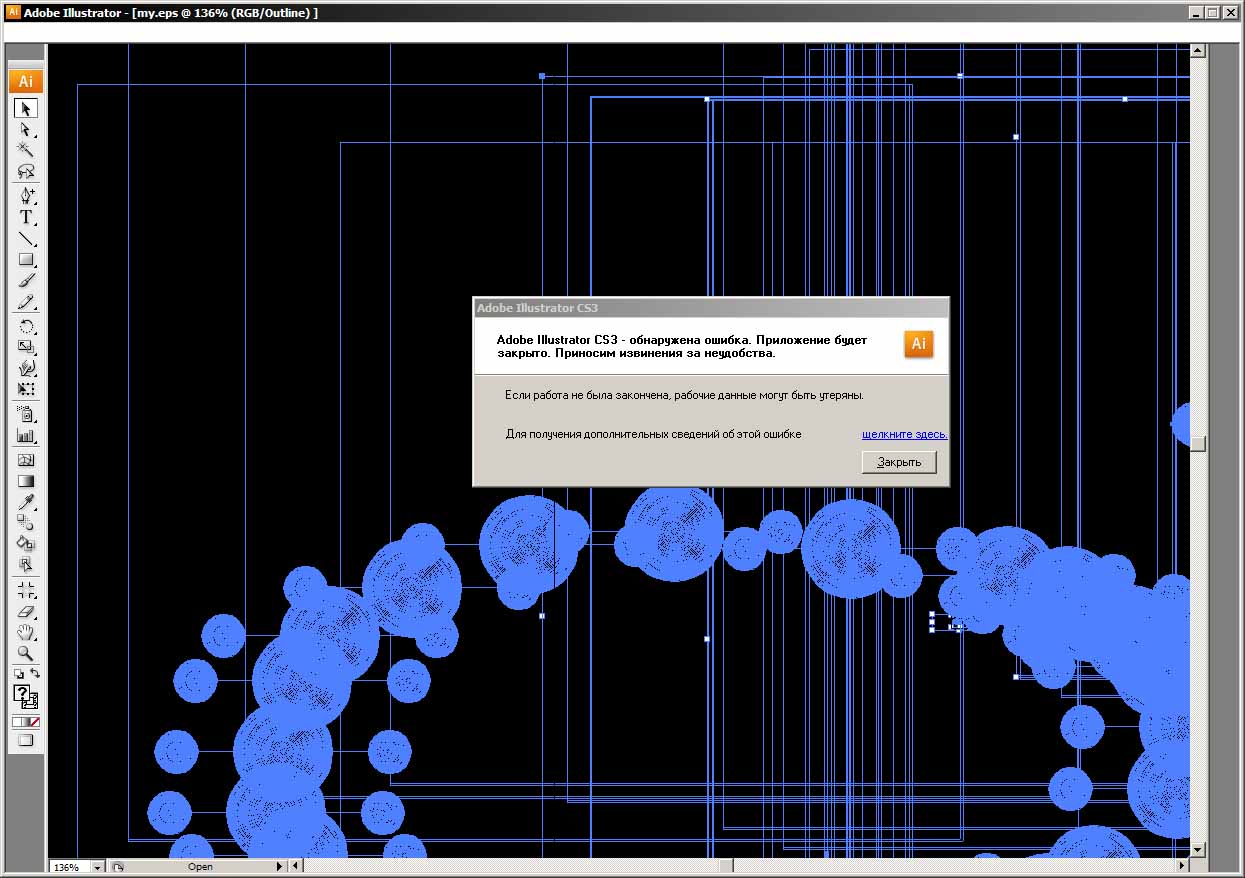The width and height of the screenshot is (1245, 878).
Task: Select the Blend tool
Action: tap(26, 523)
